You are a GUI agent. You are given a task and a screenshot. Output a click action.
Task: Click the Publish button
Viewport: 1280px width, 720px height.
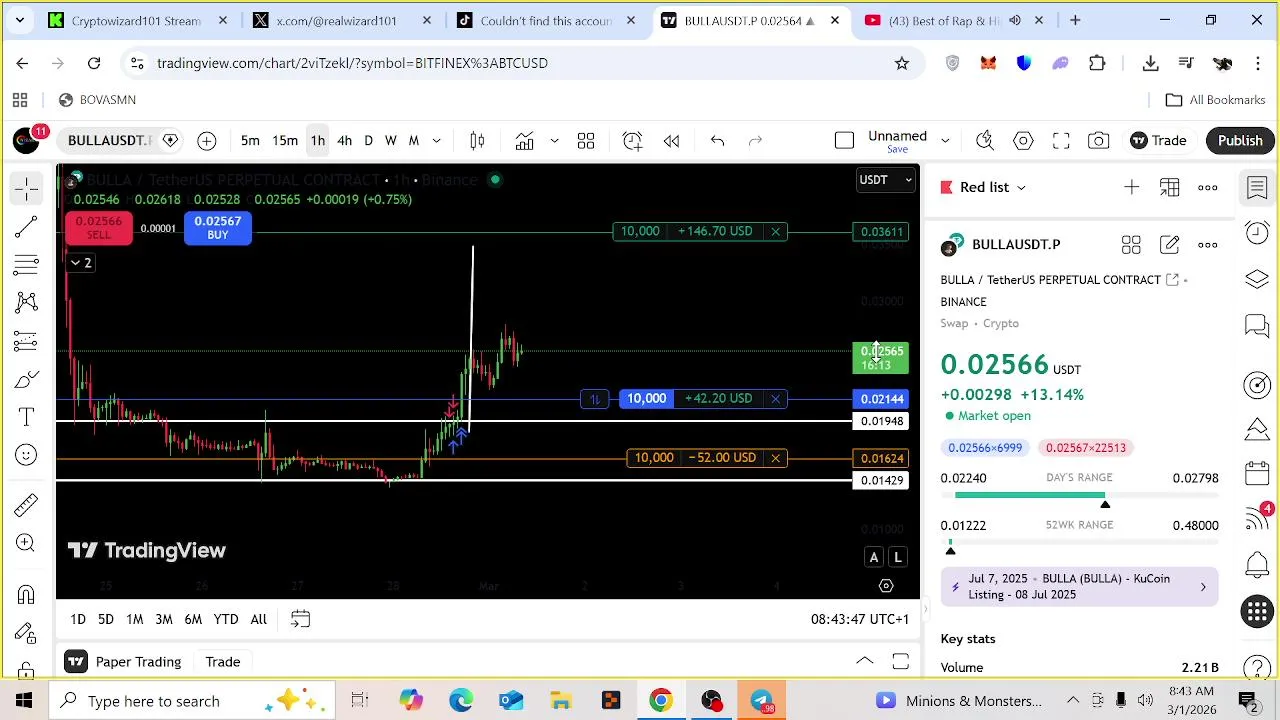pos(1240,141)
